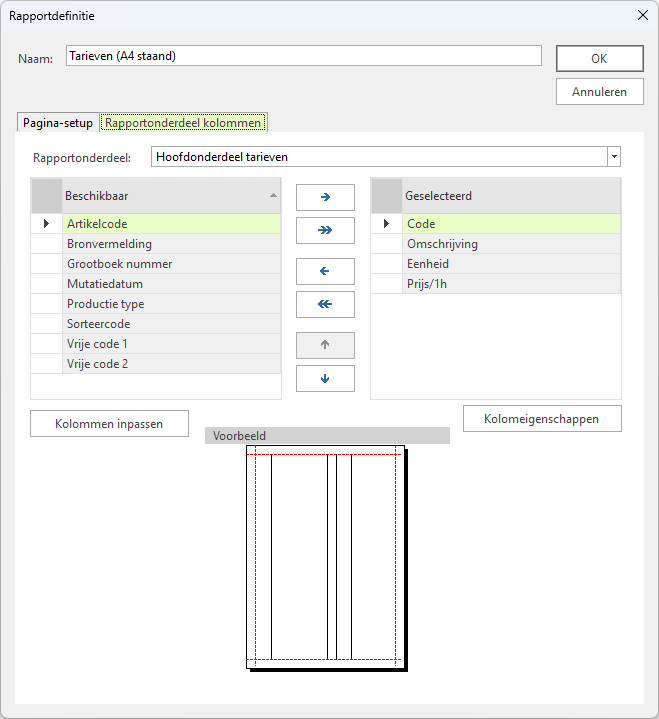This screenshot has height=719, width=659.
Task: Click Kolommen inpassen button
Action: [x=110, y=424]
